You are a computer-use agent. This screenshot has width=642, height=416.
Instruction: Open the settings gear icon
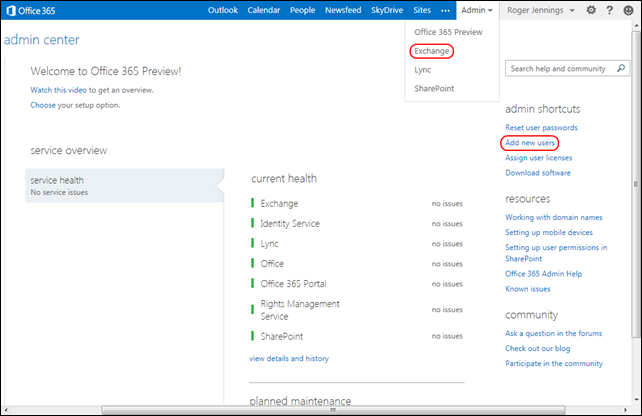591,10
